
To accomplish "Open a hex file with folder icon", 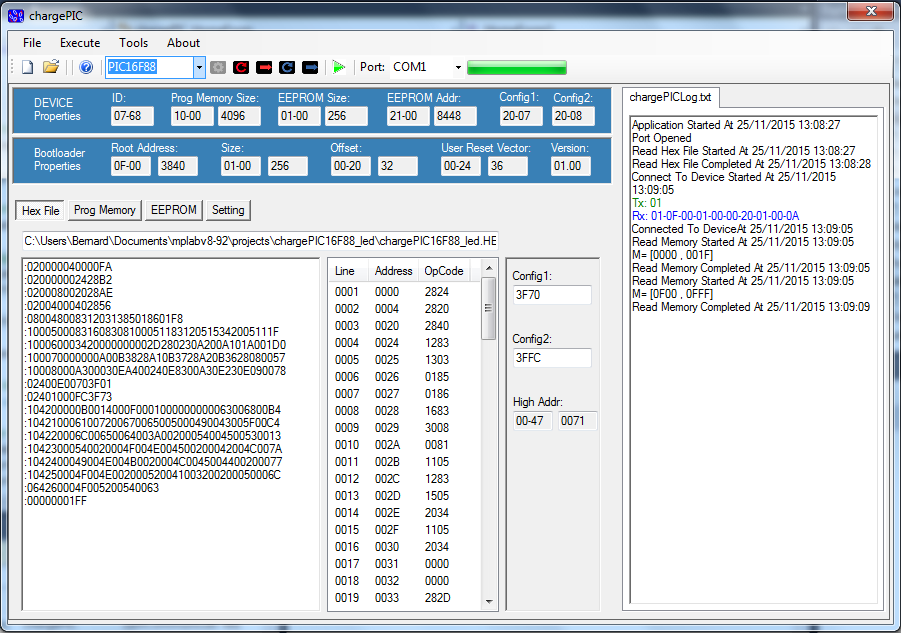I will [51, 67].
